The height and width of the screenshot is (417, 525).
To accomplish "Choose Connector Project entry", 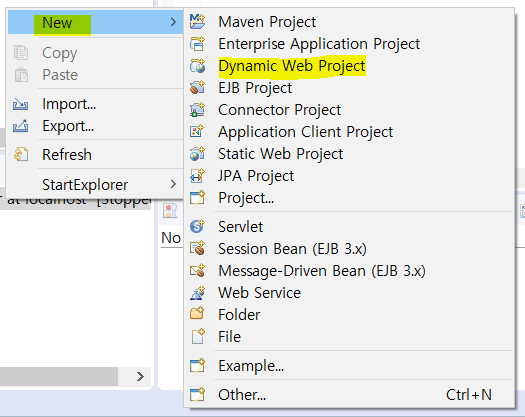I will tap(349, 110).
